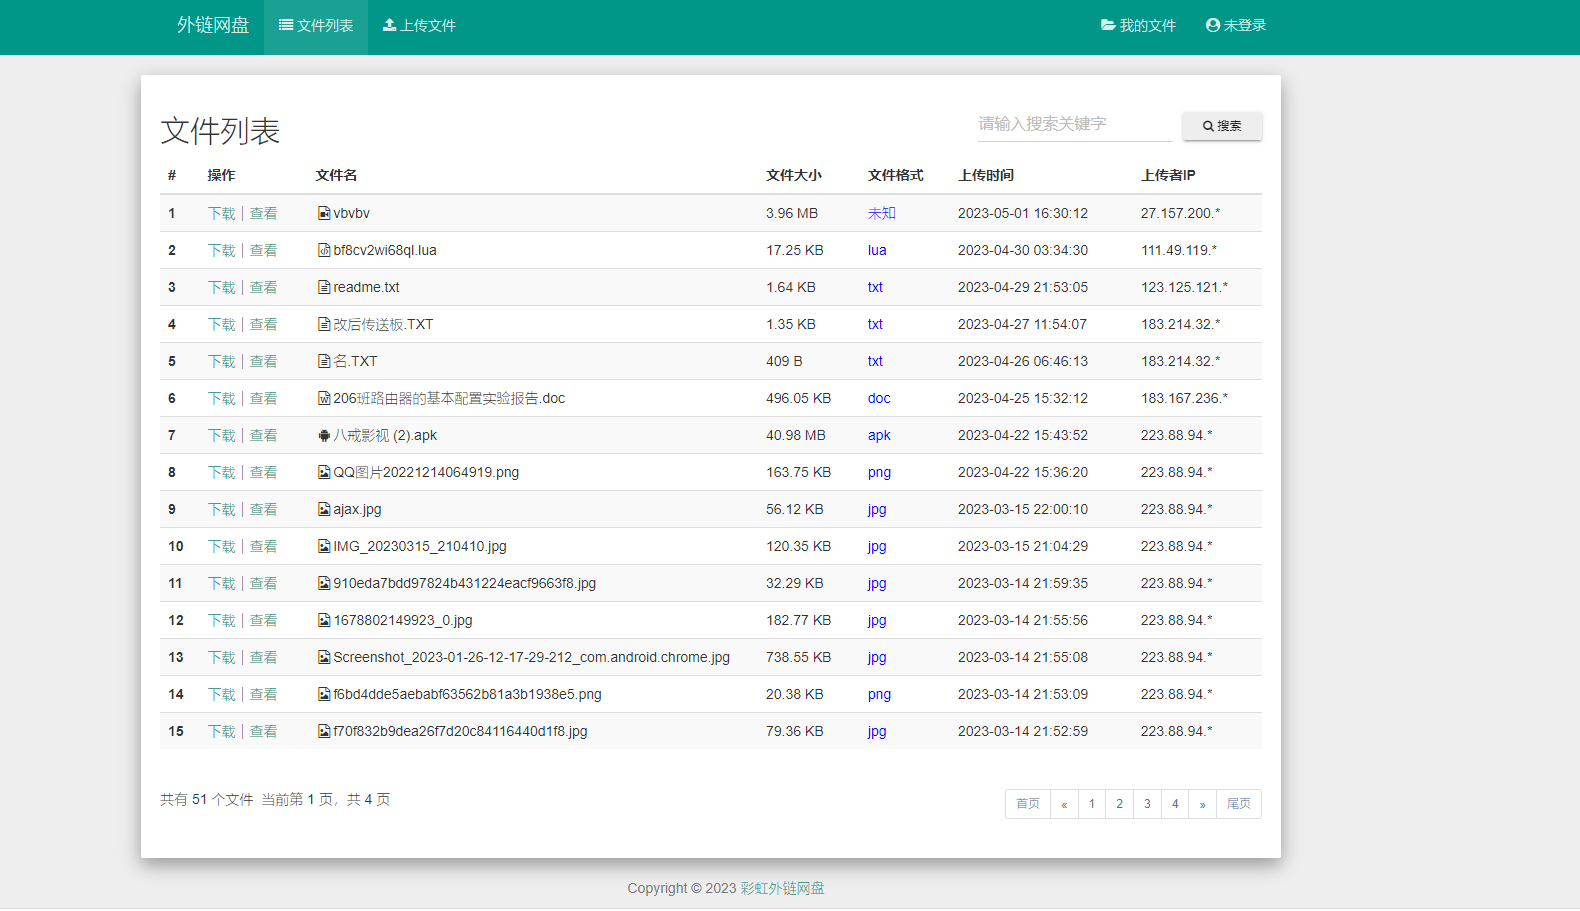Click the text file icon beside readme.txt
The image size is (1580, 911).
324,288
